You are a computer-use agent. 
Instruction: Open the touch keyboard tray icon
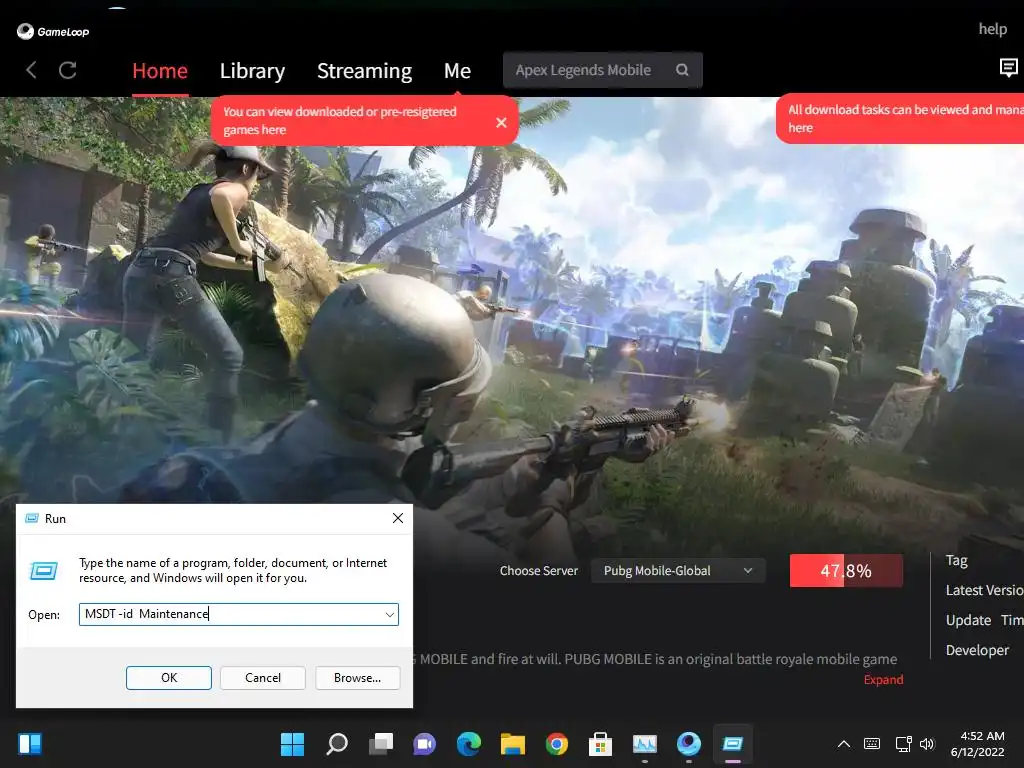tap(872, 744)
